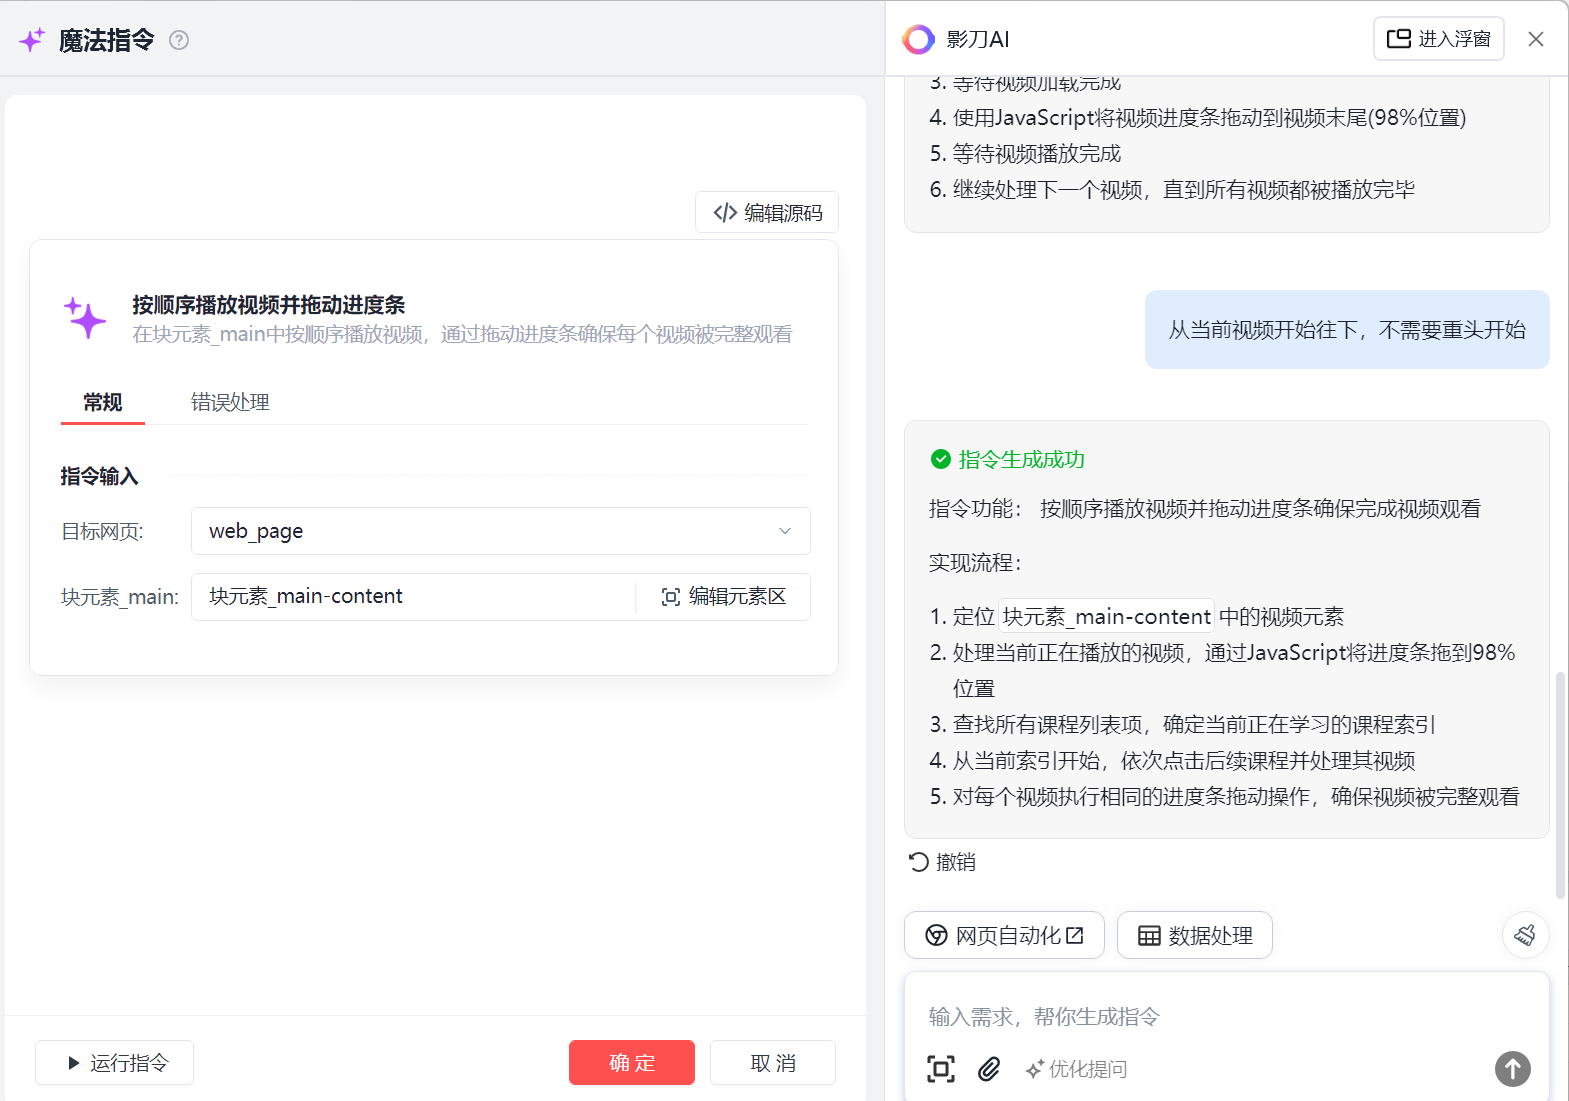Click the 编辑源码 button
The height and width of the screenshot is (1101, 1569).
pyautogui.click(x=767, y=212)
